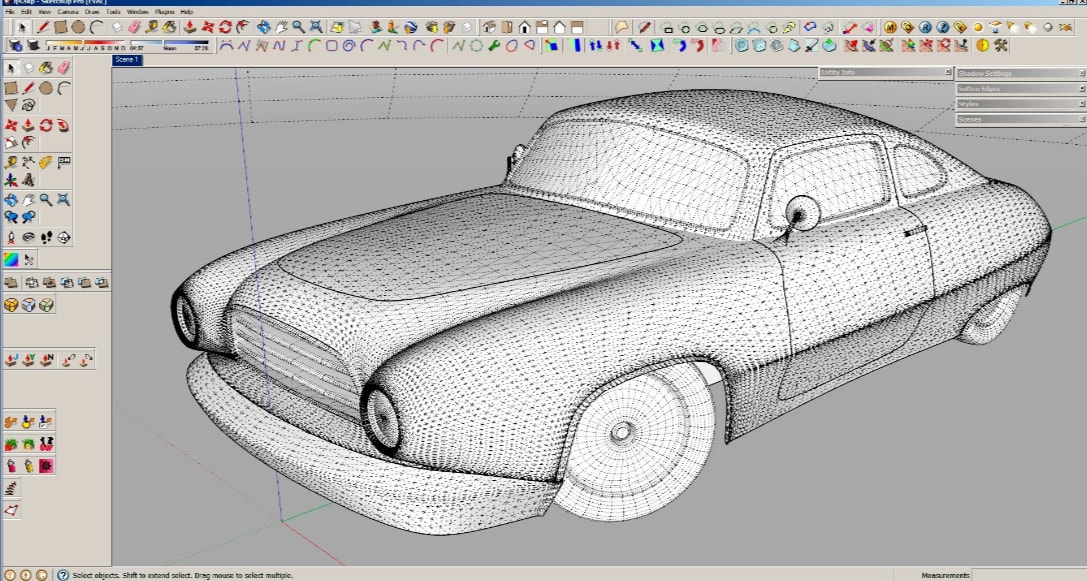Open the Help menu
1087x581 pixels.
point(186,12)
